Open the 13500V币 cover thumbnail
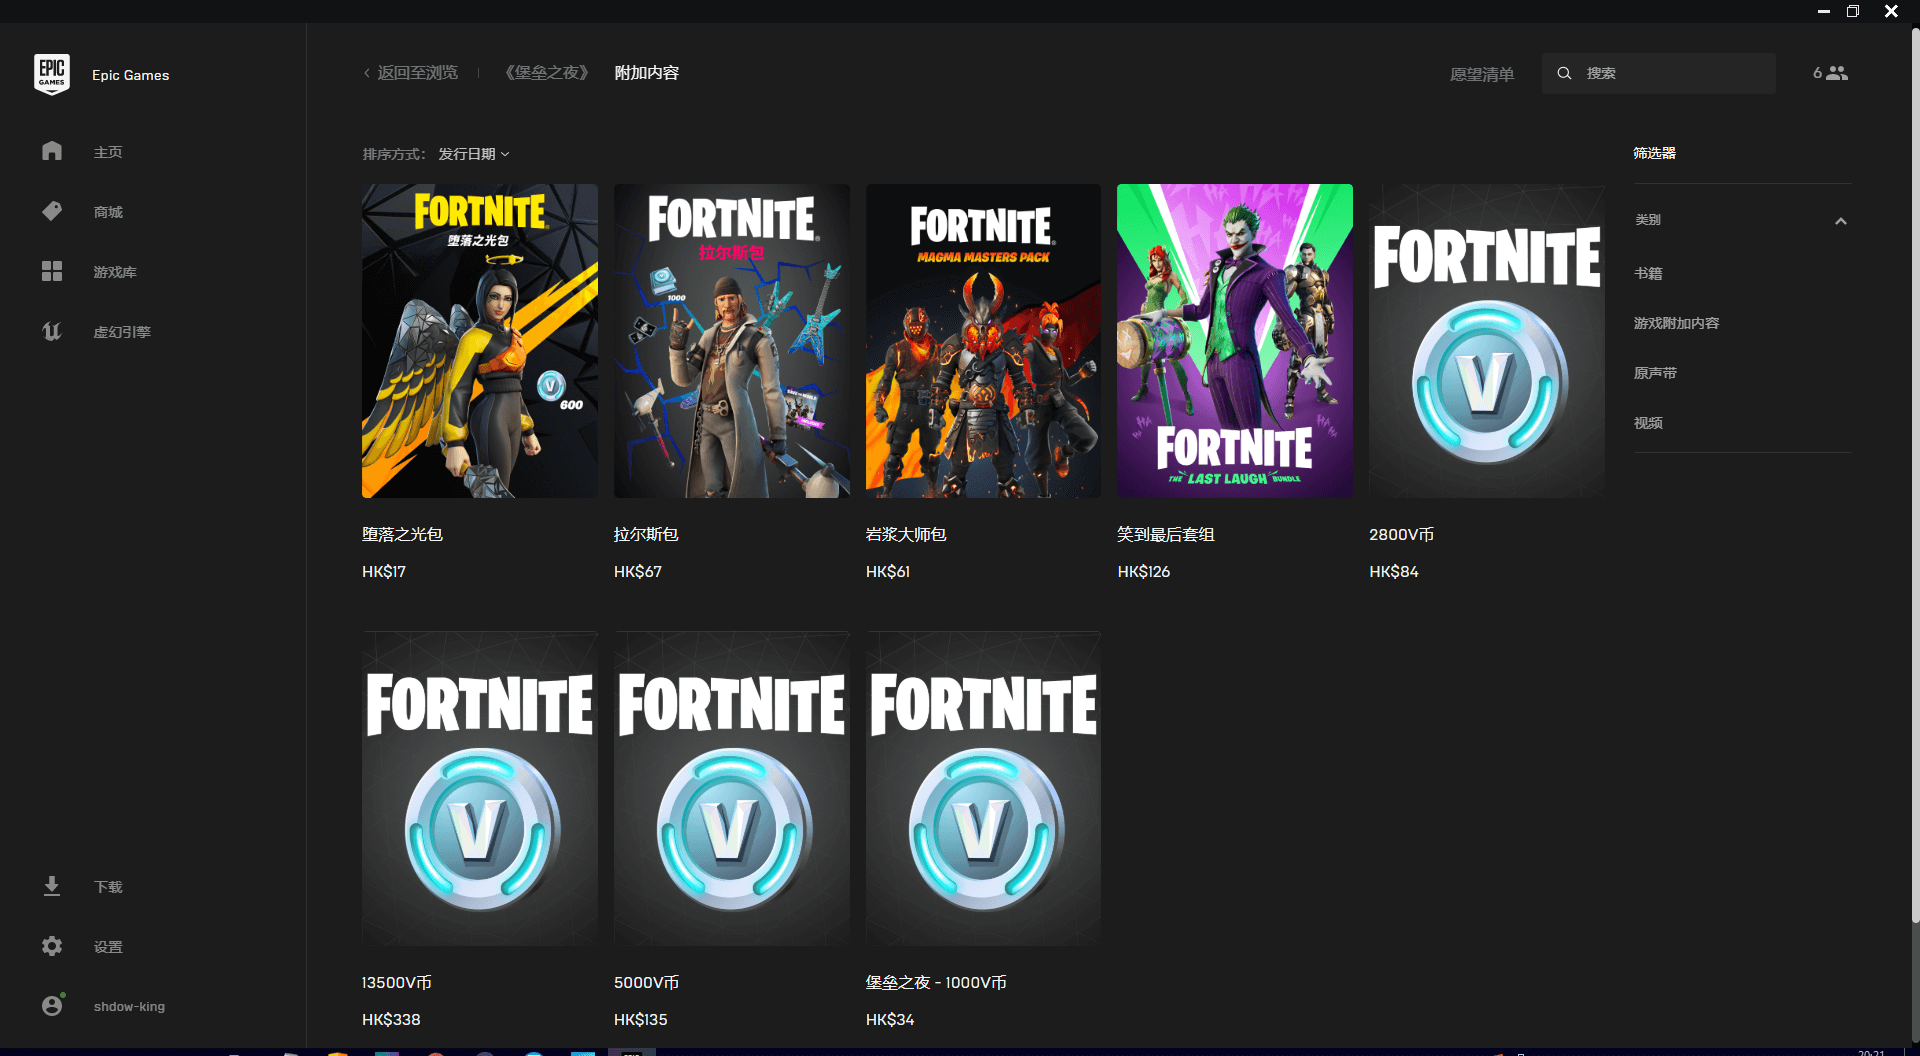Image resolution: width=1920 pixels, height=1056 pixels. pos(480,789)
